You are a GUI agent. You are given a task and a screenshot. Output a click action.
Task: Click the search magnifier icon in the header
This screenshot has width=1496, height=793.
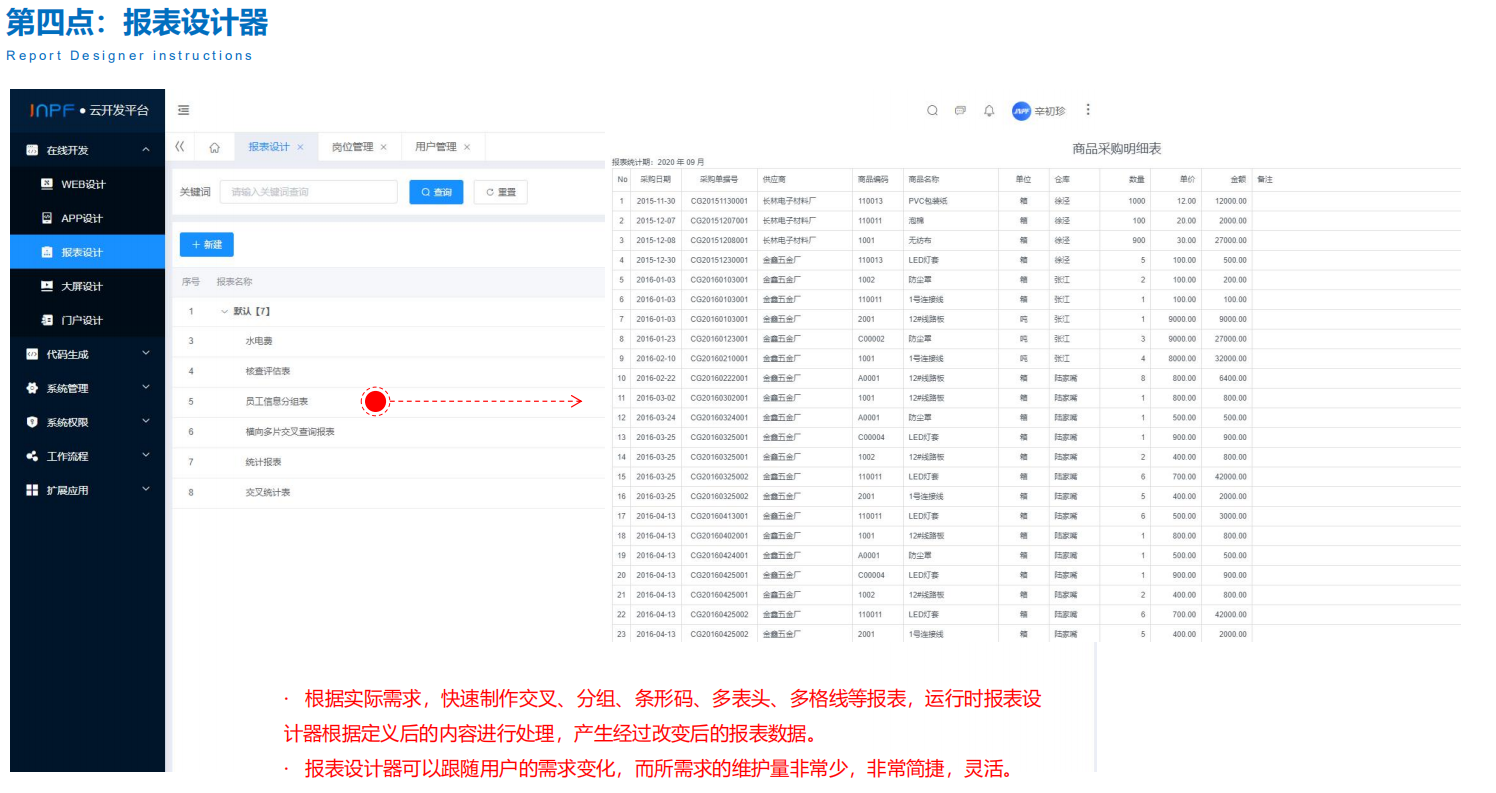(932, 110)
